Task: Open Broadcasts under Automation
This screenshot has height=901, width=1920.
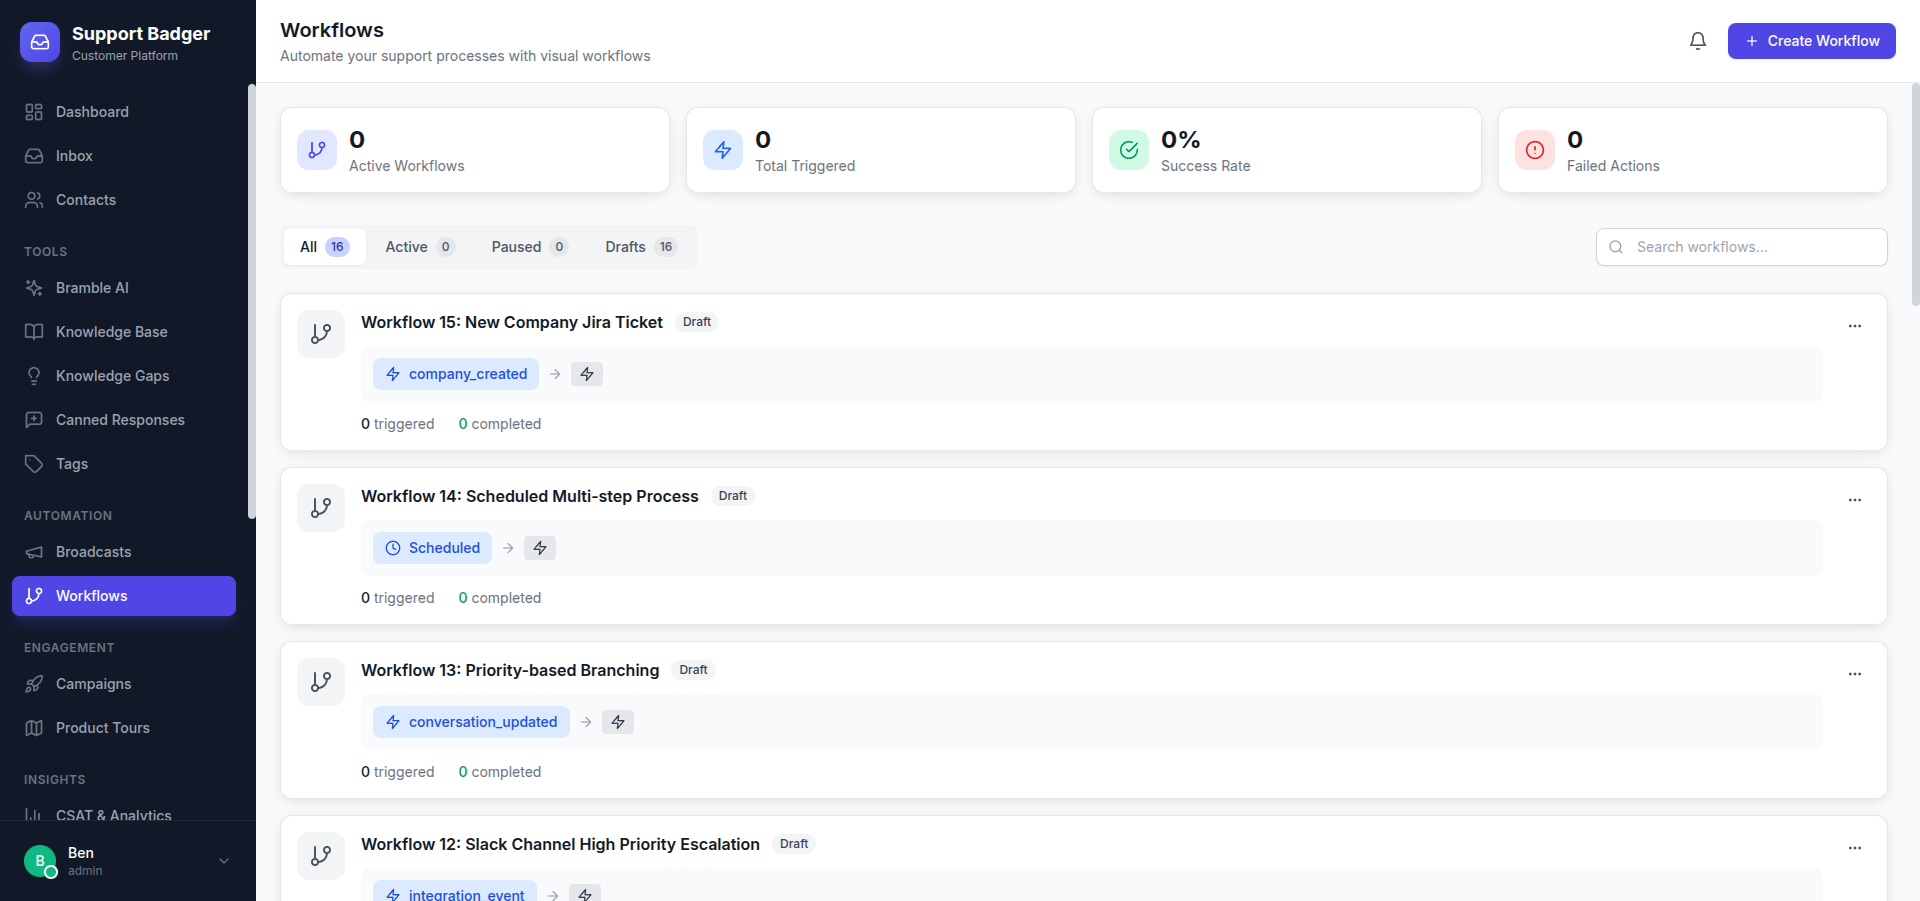Action: [x=93, y=551]
